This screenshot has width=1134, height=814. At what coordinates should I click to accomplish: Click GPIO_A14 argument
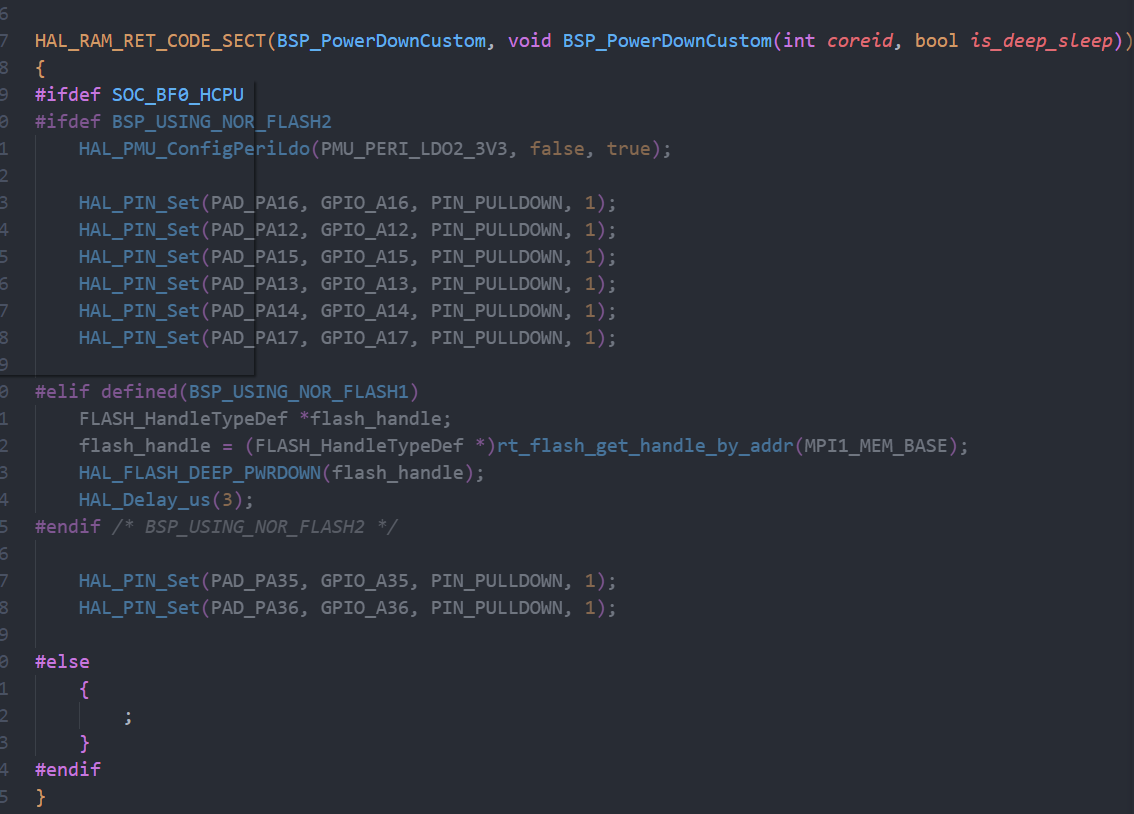click(x=364, y=311)
